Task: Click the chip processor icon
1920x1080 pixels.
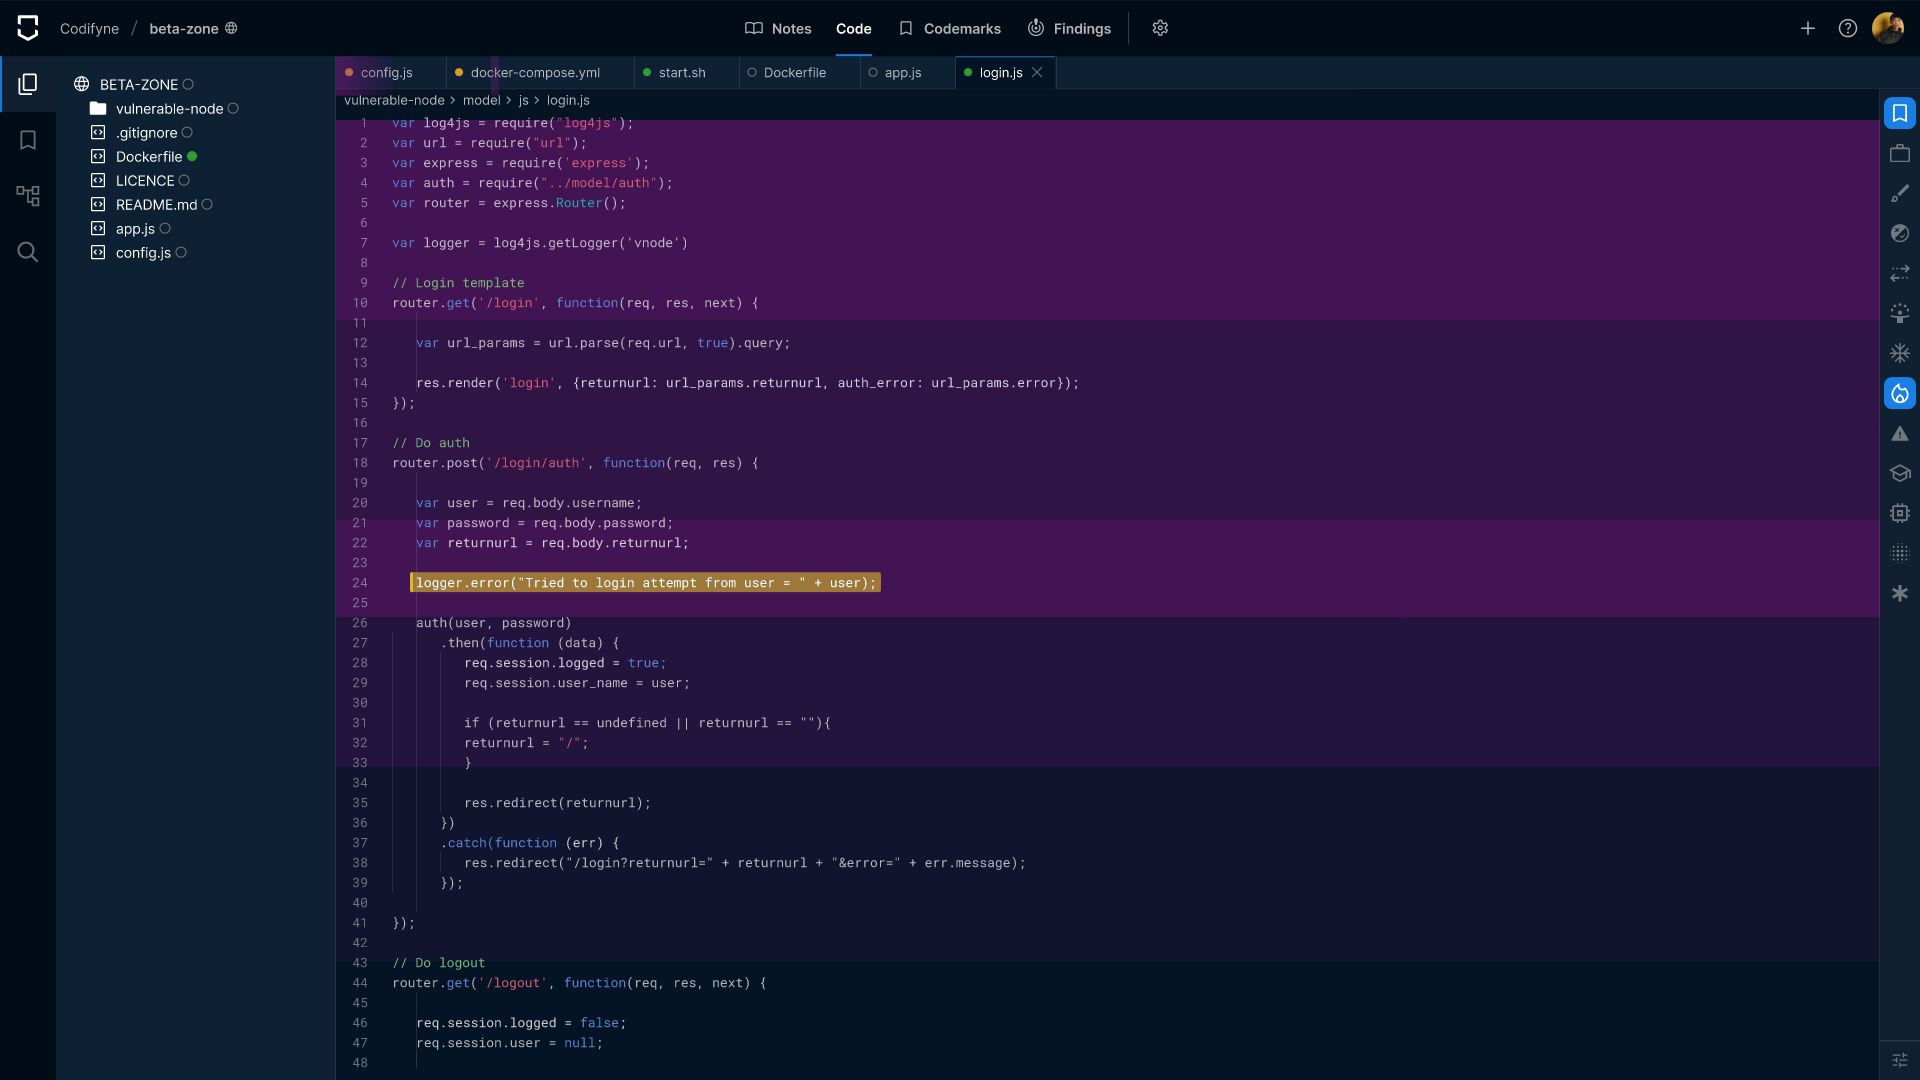Action: [x=1900, y=513]
